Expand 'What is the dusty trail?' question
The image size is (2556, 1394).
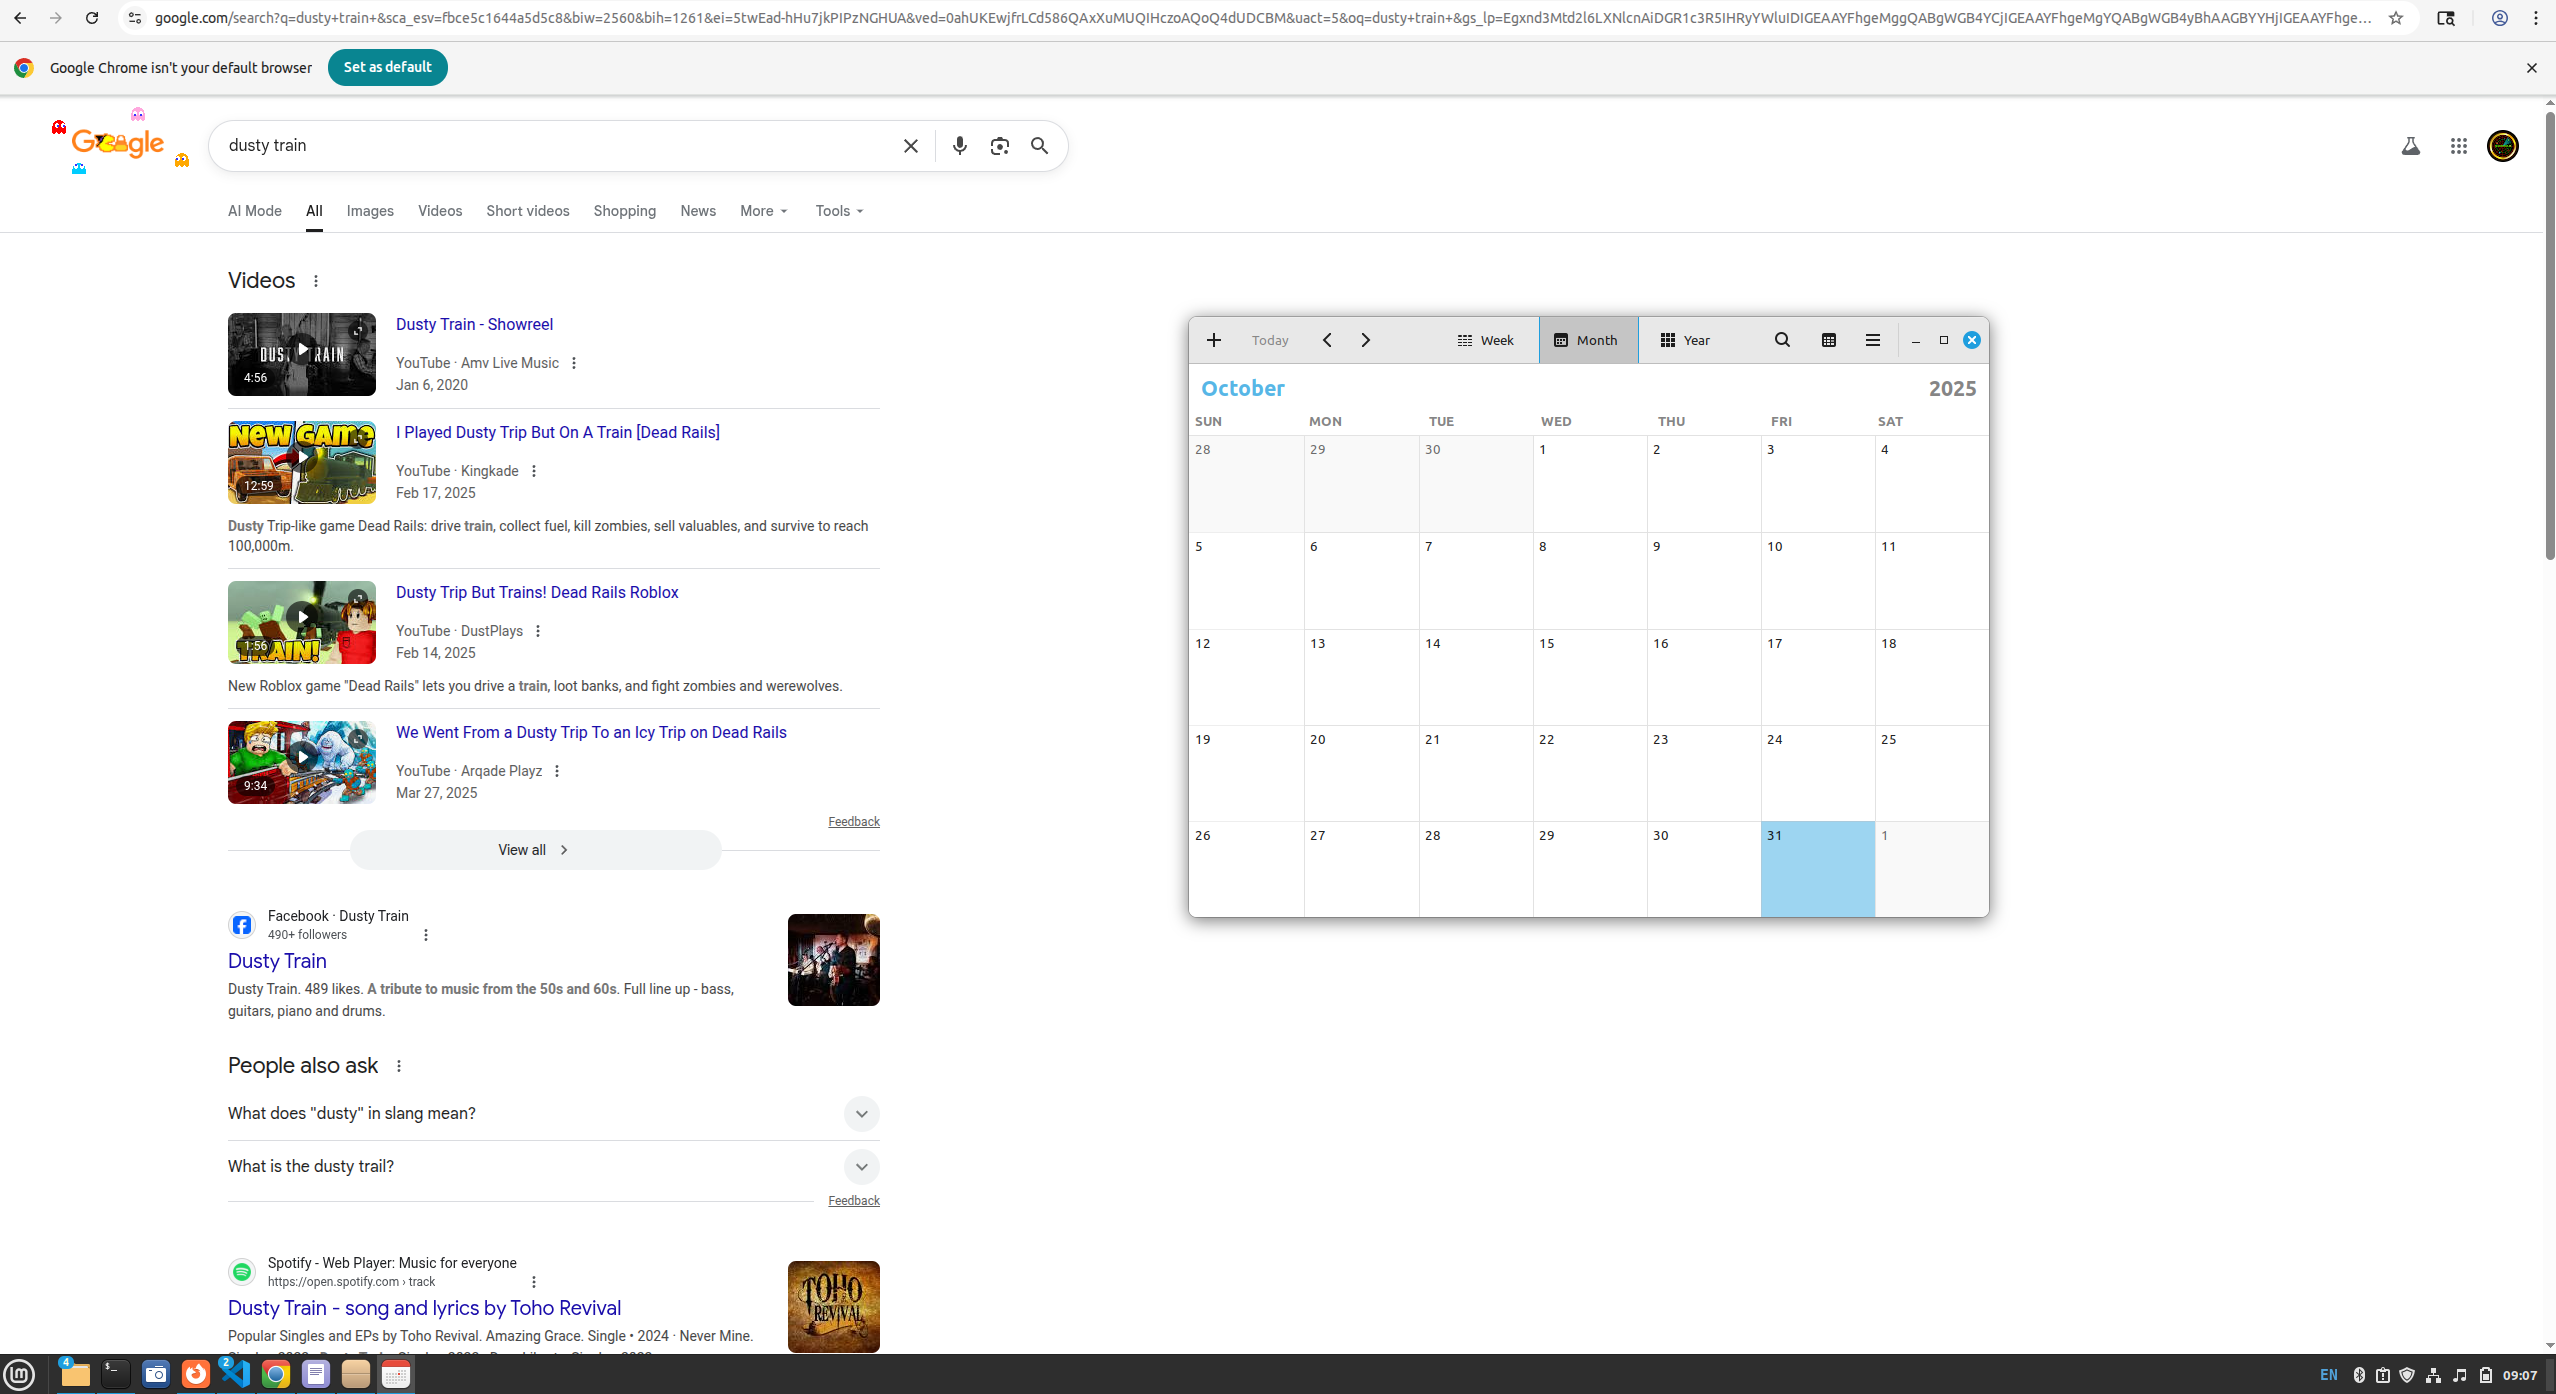coord(860,1167)
